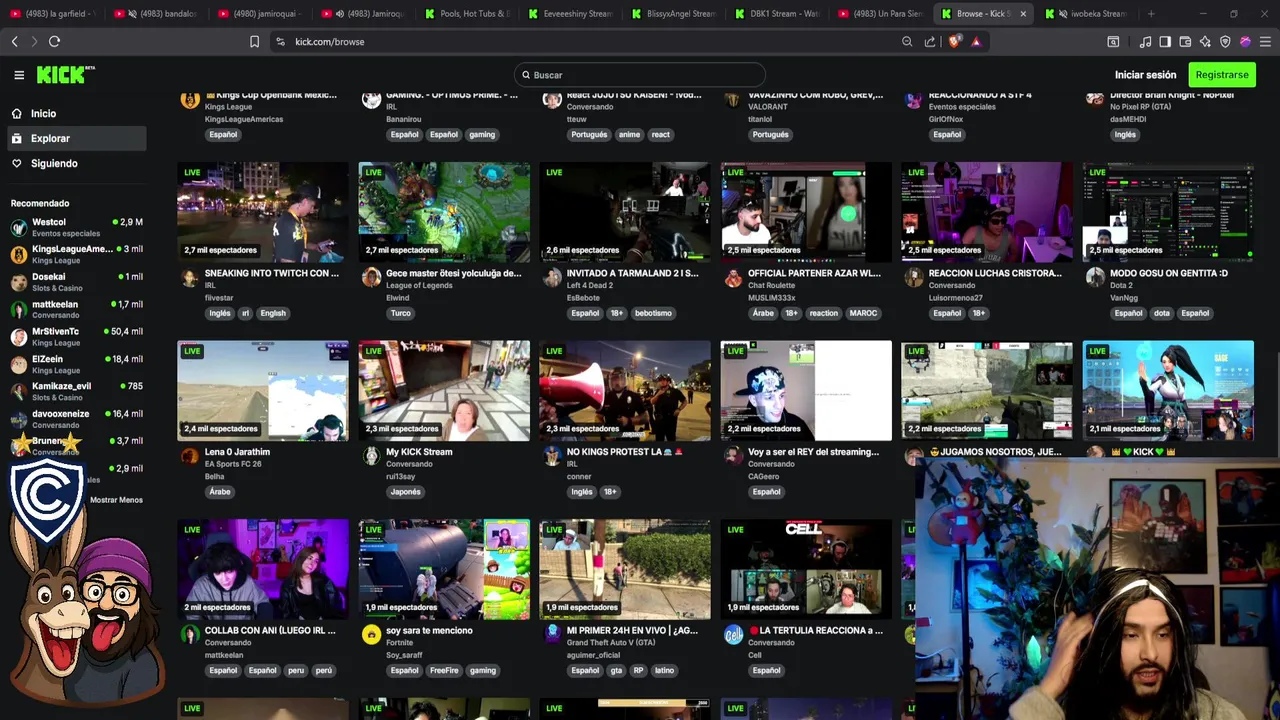Switch to the DBK1 Stream tab
This screenshot has width=1280, height=720.
[x=777, y=14]
